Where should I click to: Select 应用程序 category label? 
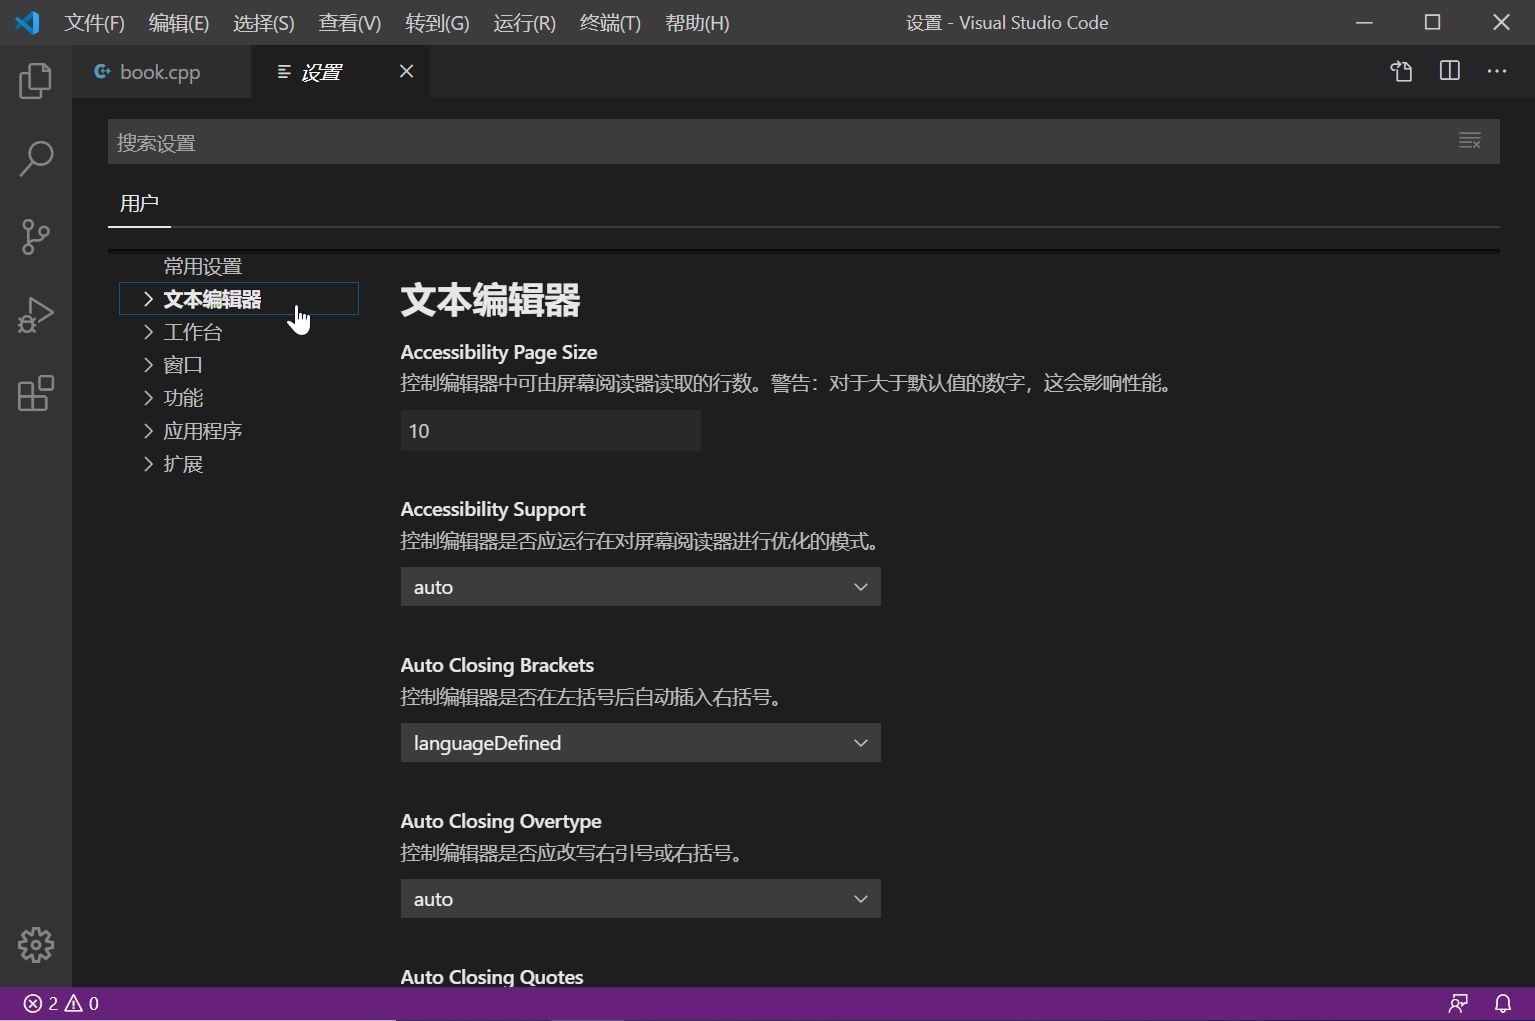[x=203, y=431]
